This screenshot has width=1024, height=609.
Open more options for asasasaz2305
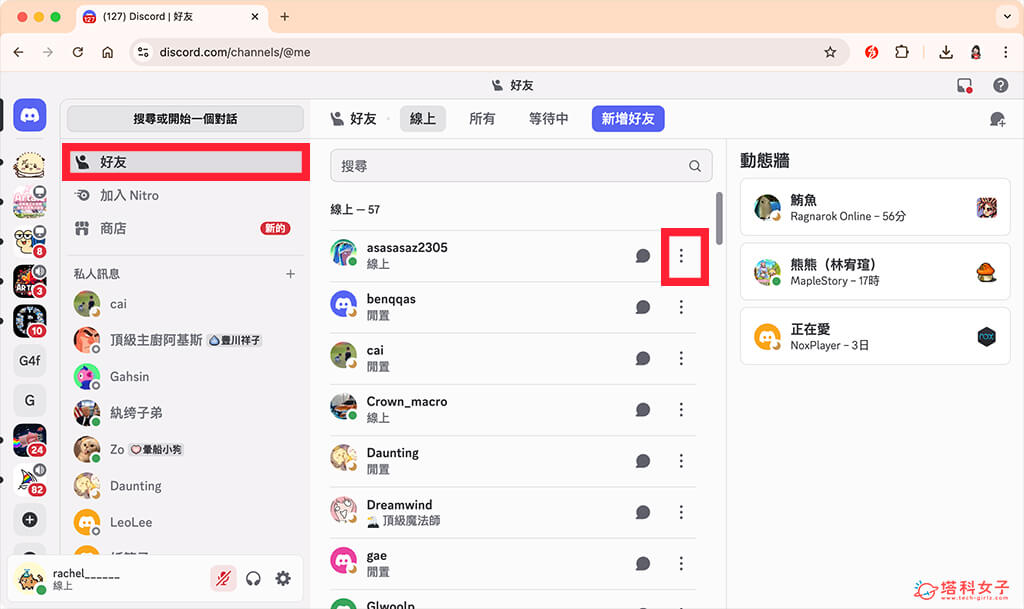tap(681, 256)
